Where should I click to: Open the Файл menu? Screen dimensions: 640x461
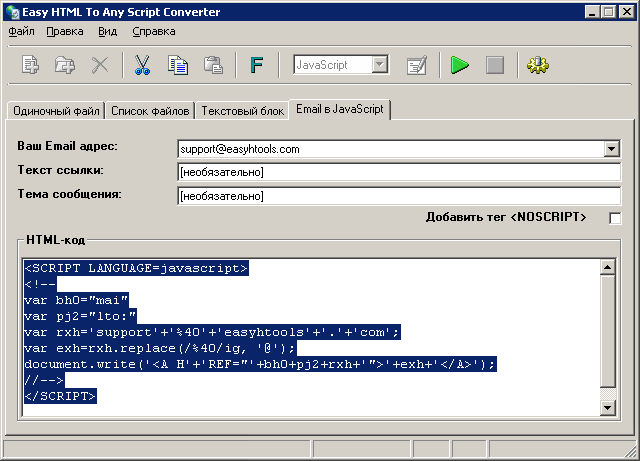click(21, 31)
